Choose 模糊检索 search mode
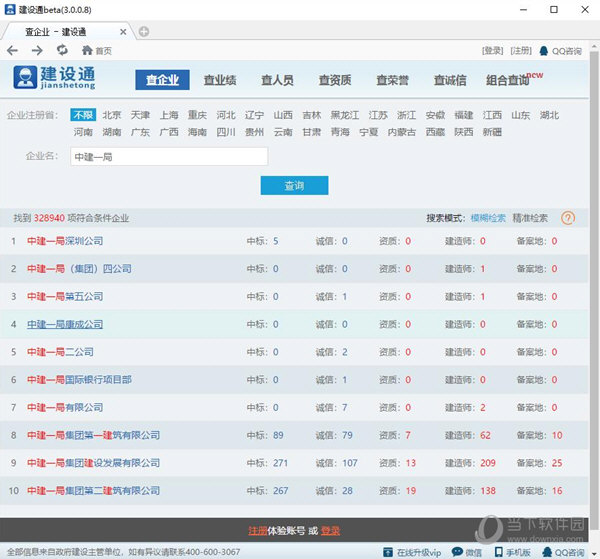This screenshot has height=559, width=600. 488,218
